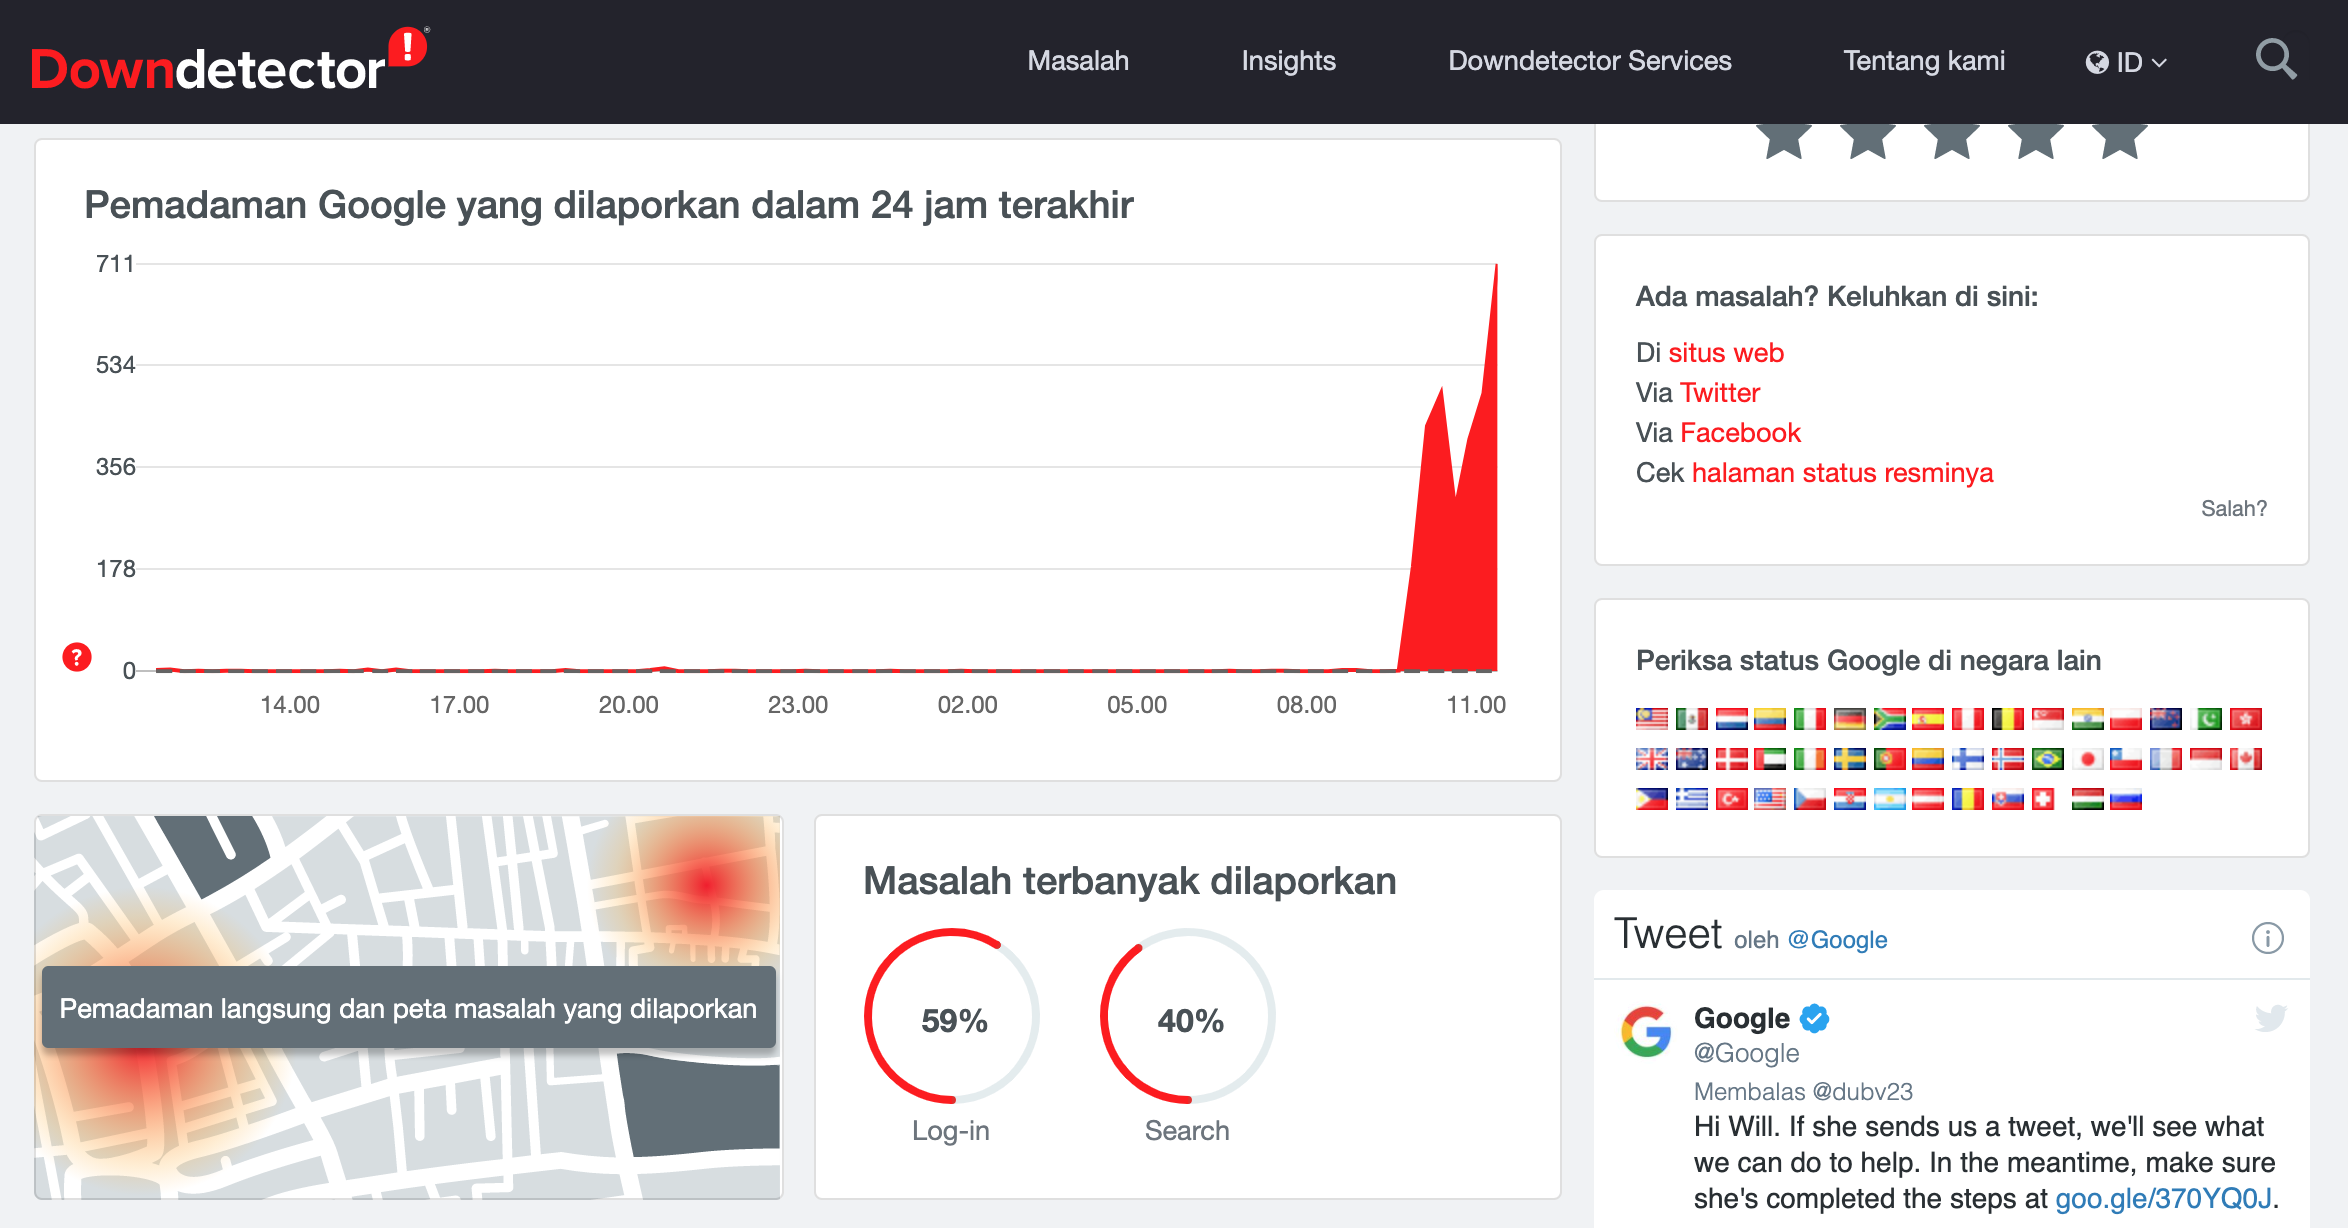Open the search magnifier icon
Screen dimensions: 2348x1228
point(2275,60)
